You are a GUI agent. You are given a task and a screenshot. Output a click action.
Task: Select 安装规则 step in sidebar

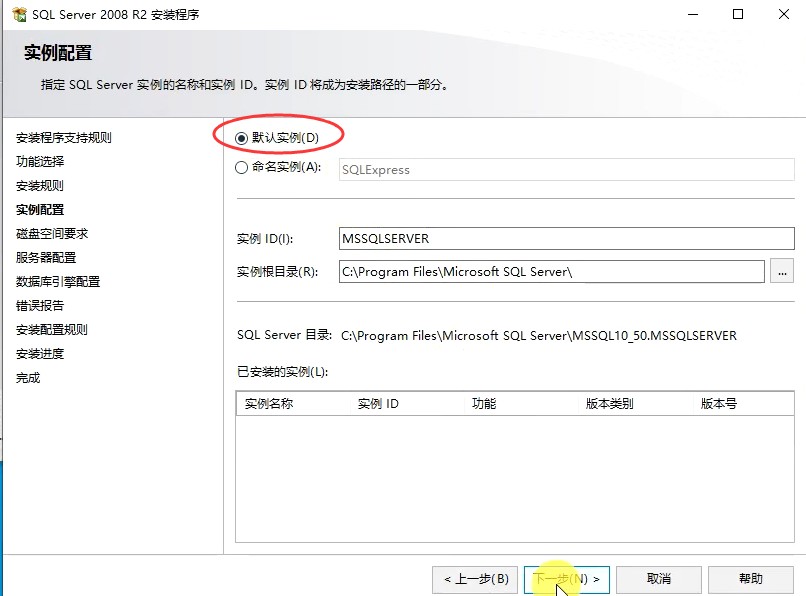pyautogui.click(x=40, y=186)
